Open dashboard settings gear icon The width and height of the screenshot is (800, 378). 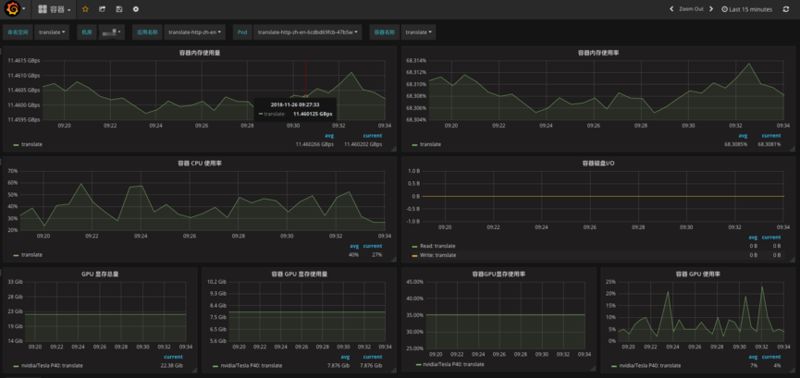tap(135, 9)
